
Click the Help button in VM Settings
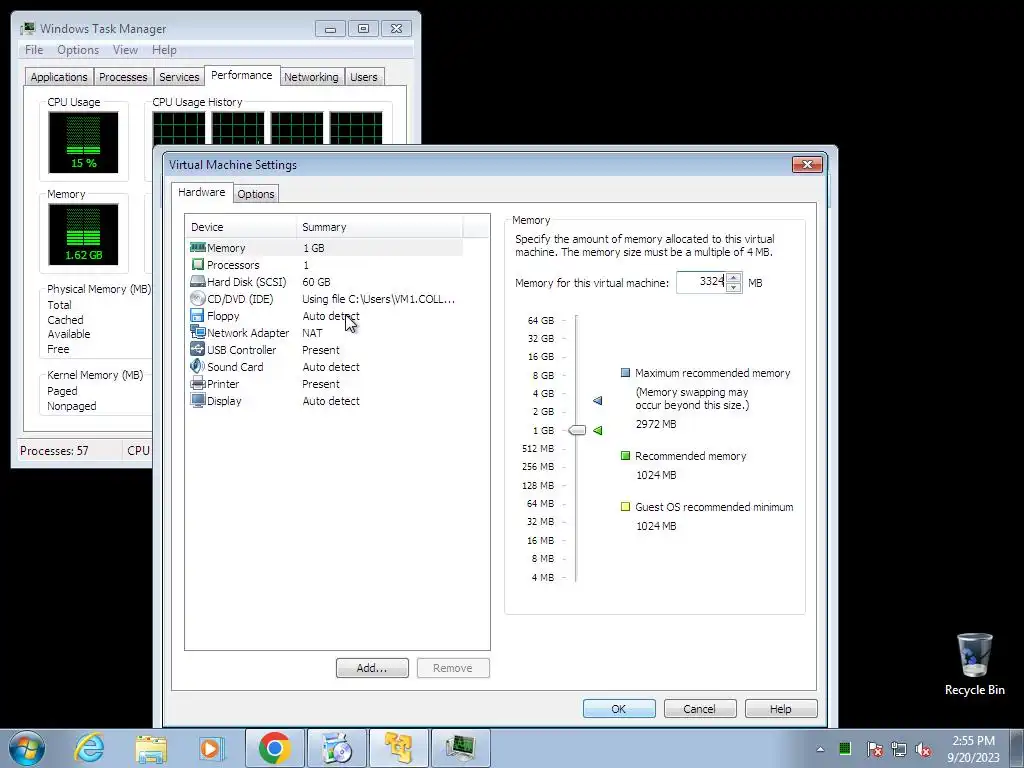pyautogui.click(x=780, y=709)
